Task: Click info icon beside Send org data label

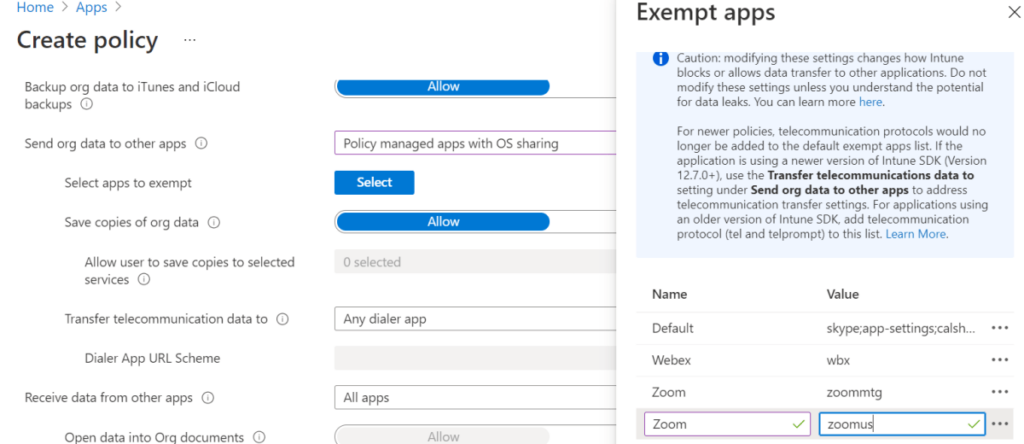Action: (201, 143)
